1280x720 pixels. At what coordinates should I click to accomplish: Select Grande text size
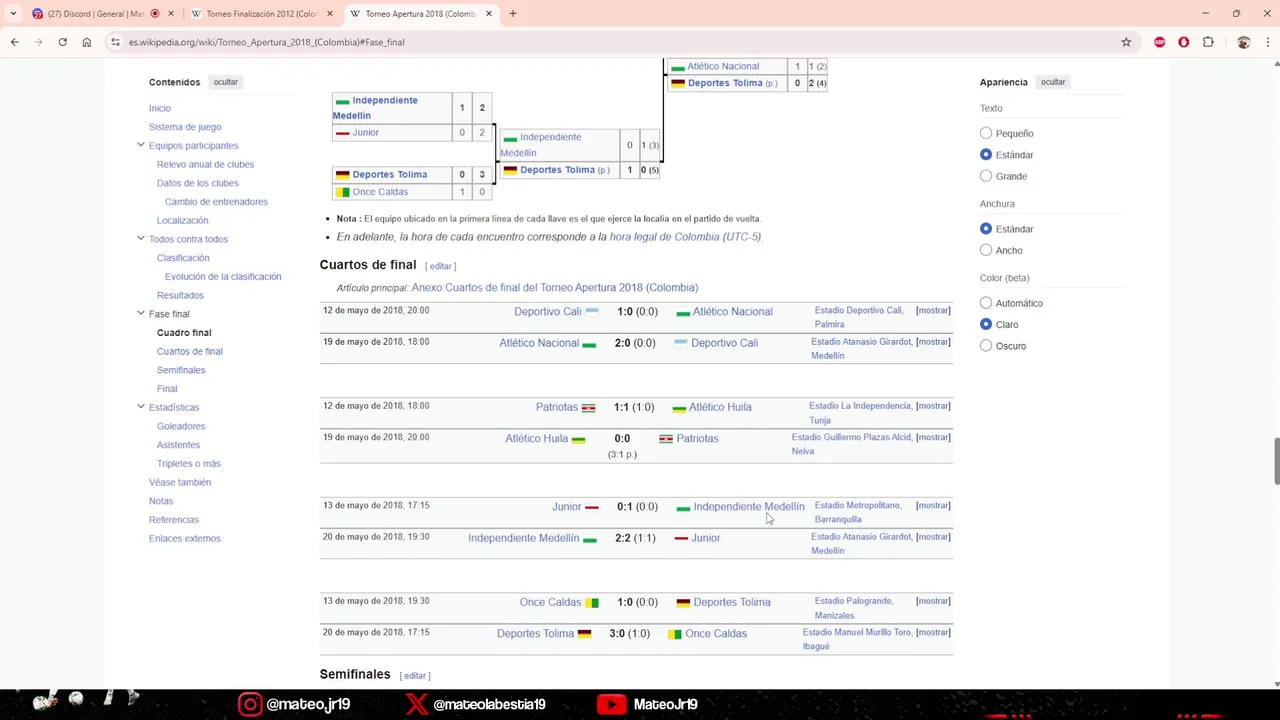coord(986,176)
